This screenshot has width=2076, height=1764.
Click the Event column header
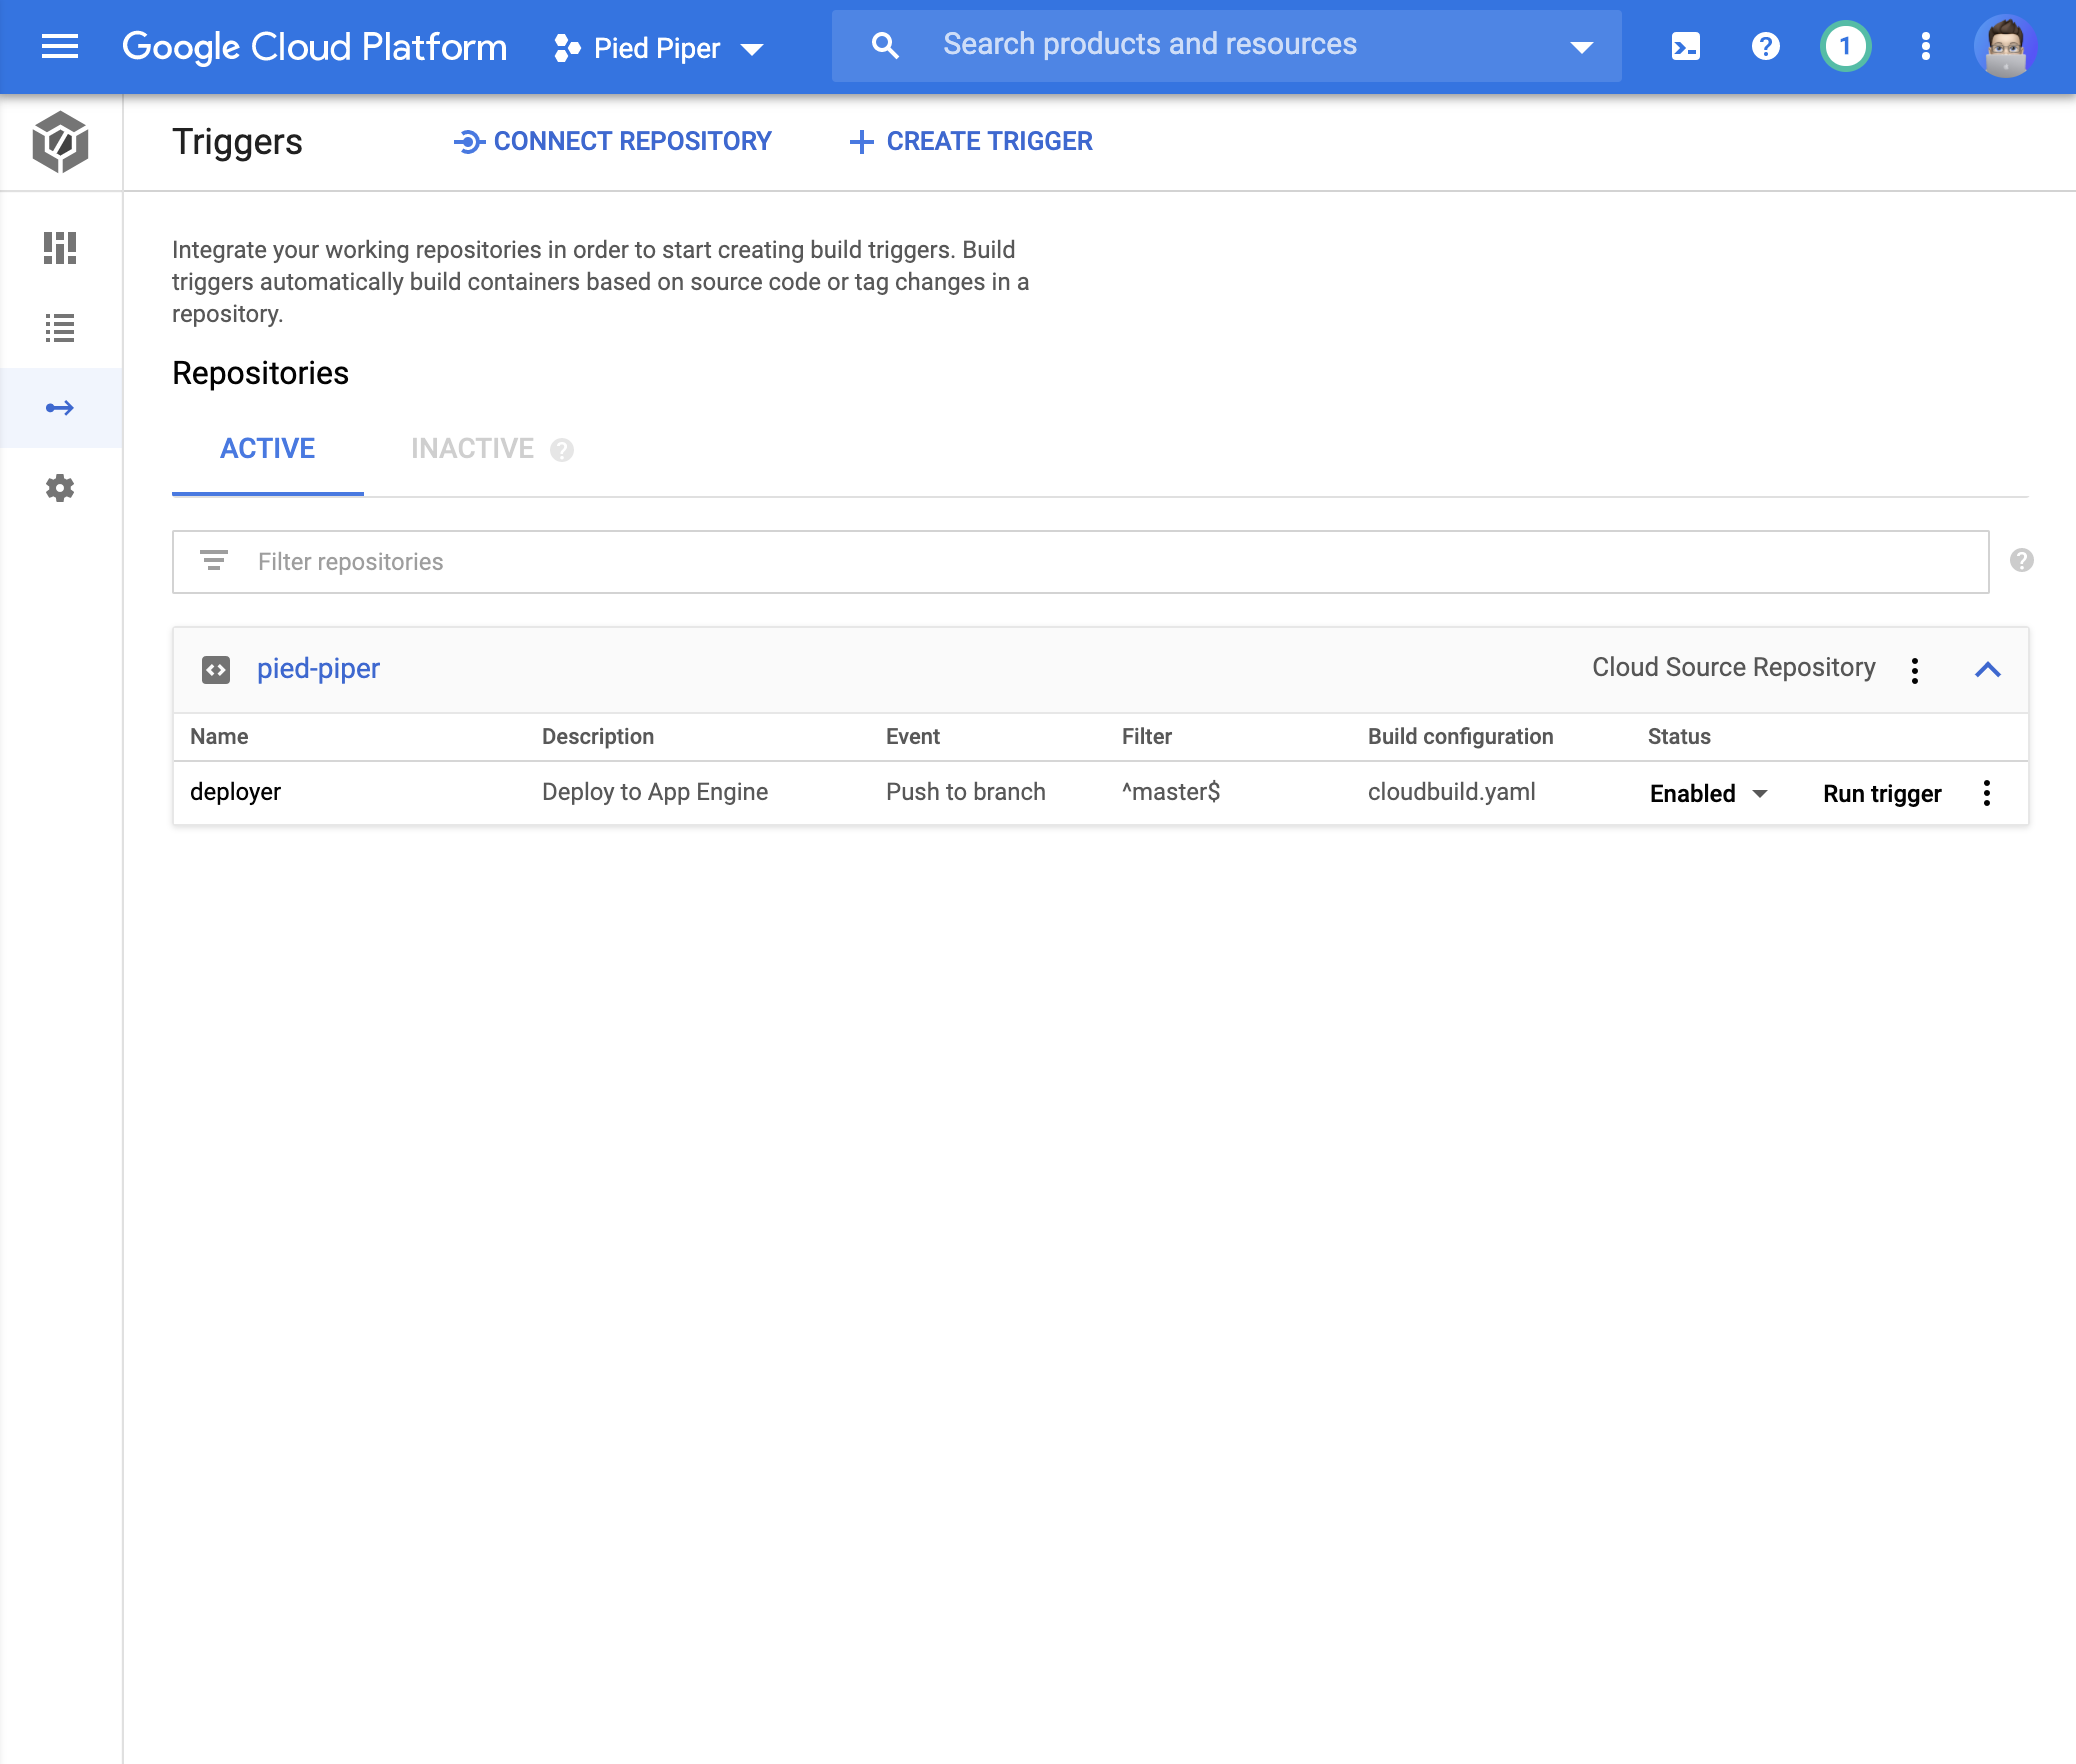[x=913, y=737]
